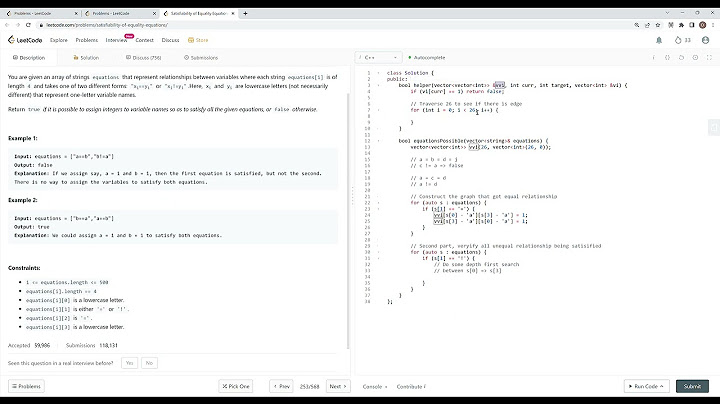Open the Discuss nav item

[170, 40]
